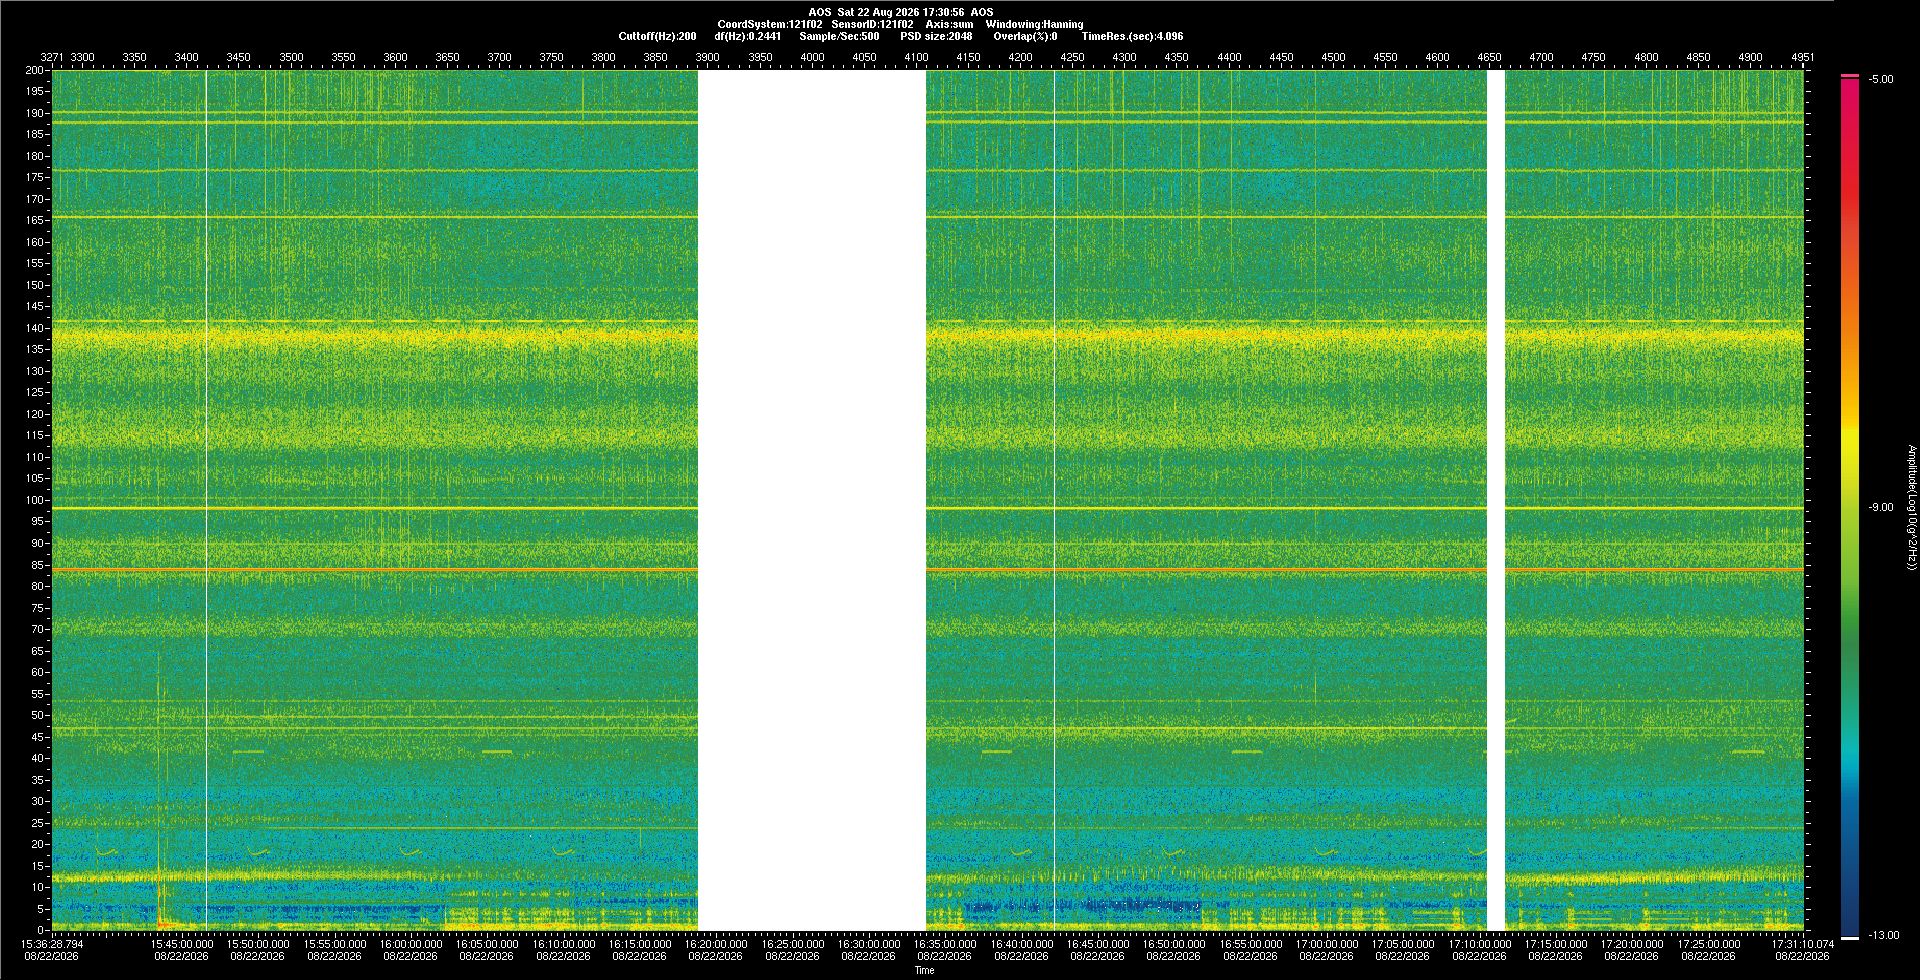Image resolution: width=1920 pixels, height=980 pixels.
Task: Select the top axis tick label 4750
Action: tap(1593, 57)
